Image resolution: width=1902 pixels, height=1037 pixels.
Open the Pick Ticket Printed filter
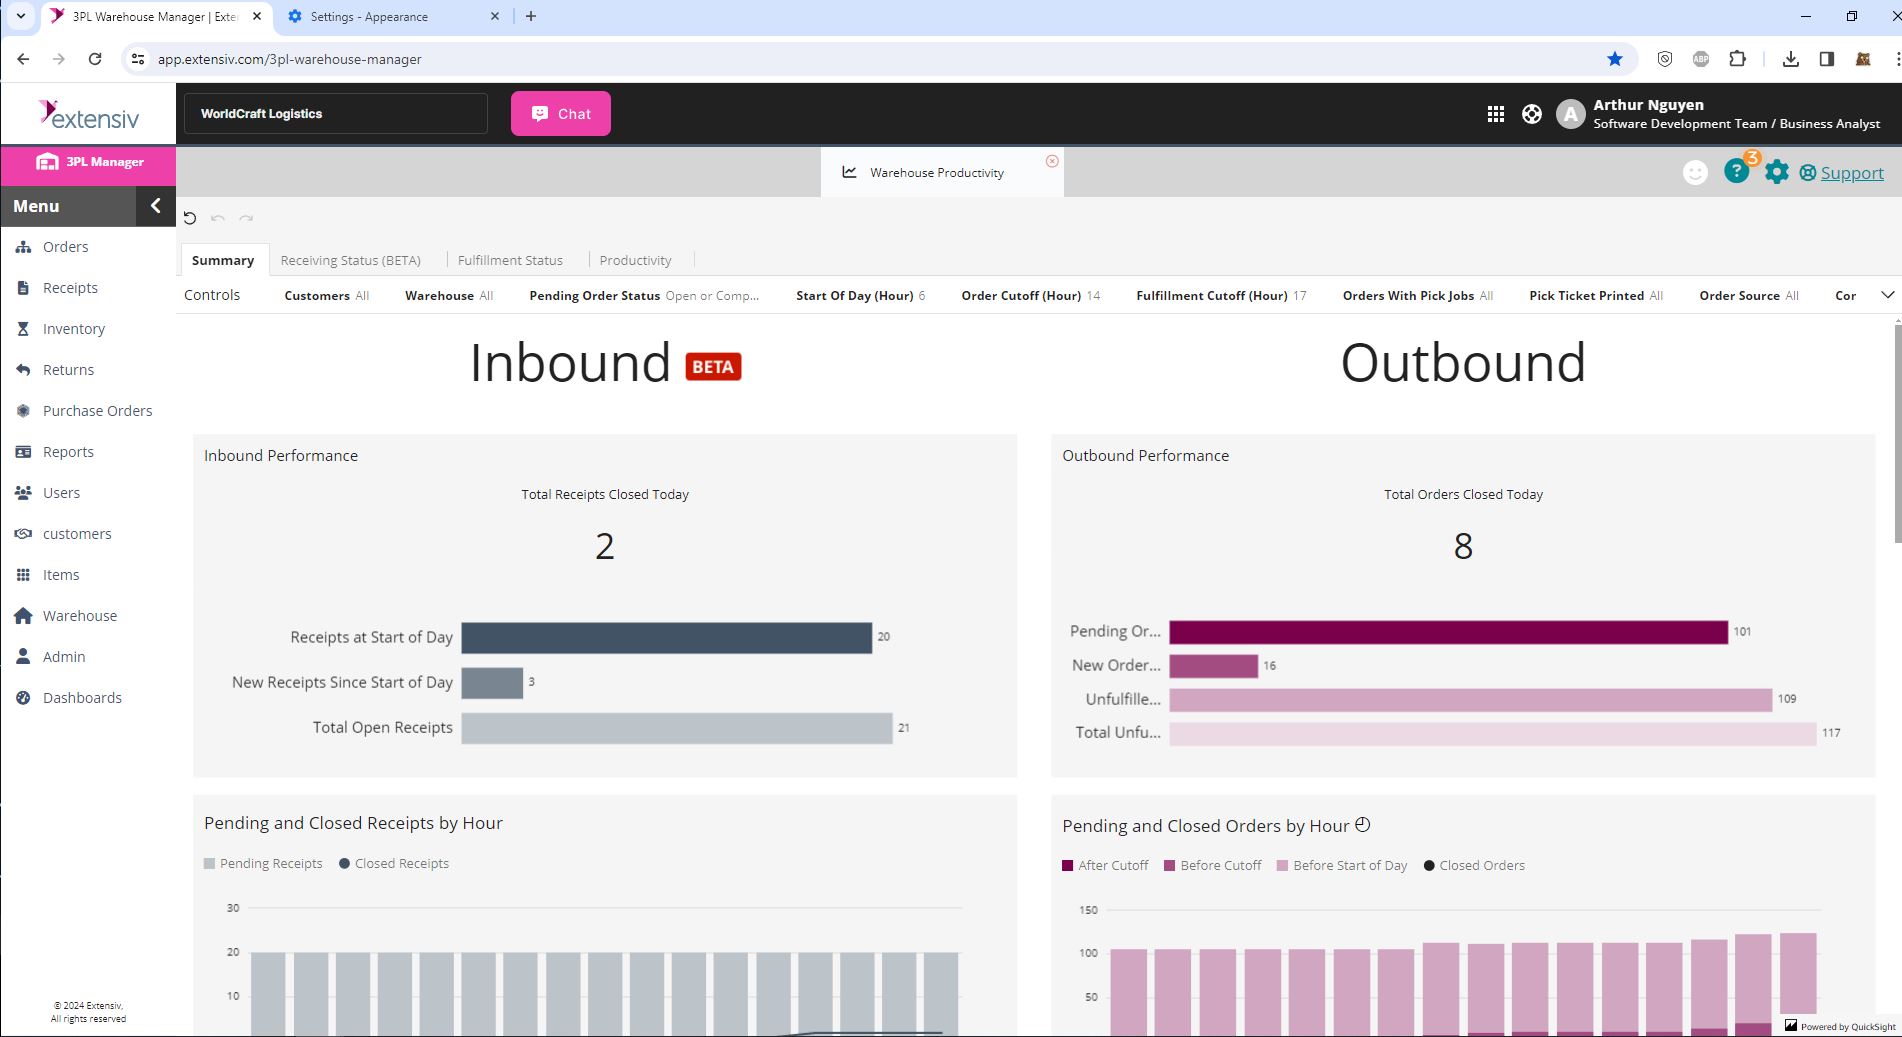tap(1596, 296)
